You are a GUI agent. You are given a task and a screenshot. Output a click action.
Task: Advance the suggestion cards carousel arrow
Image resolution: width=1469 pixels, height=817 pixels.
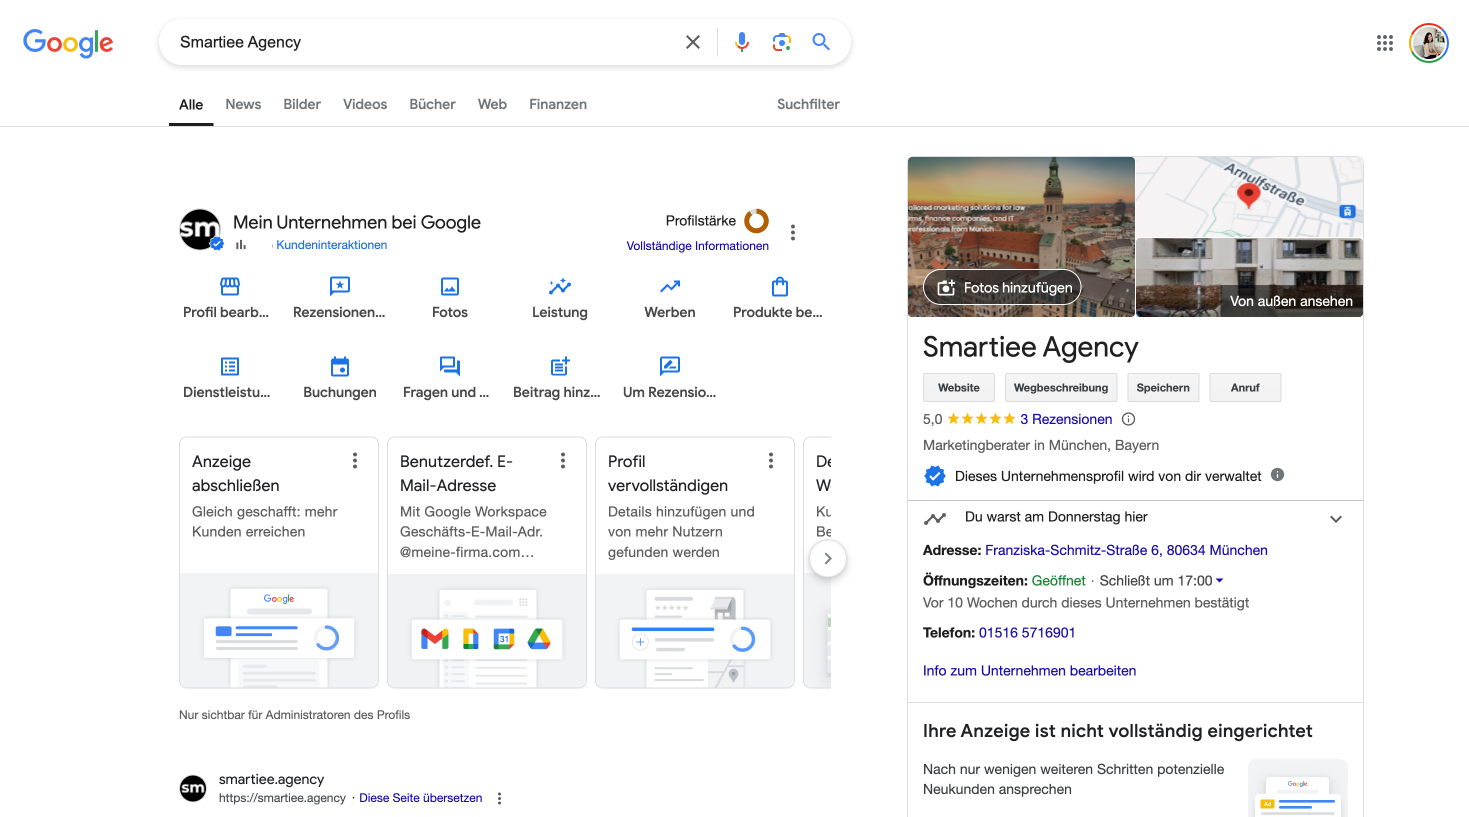[x=828, y=558]
